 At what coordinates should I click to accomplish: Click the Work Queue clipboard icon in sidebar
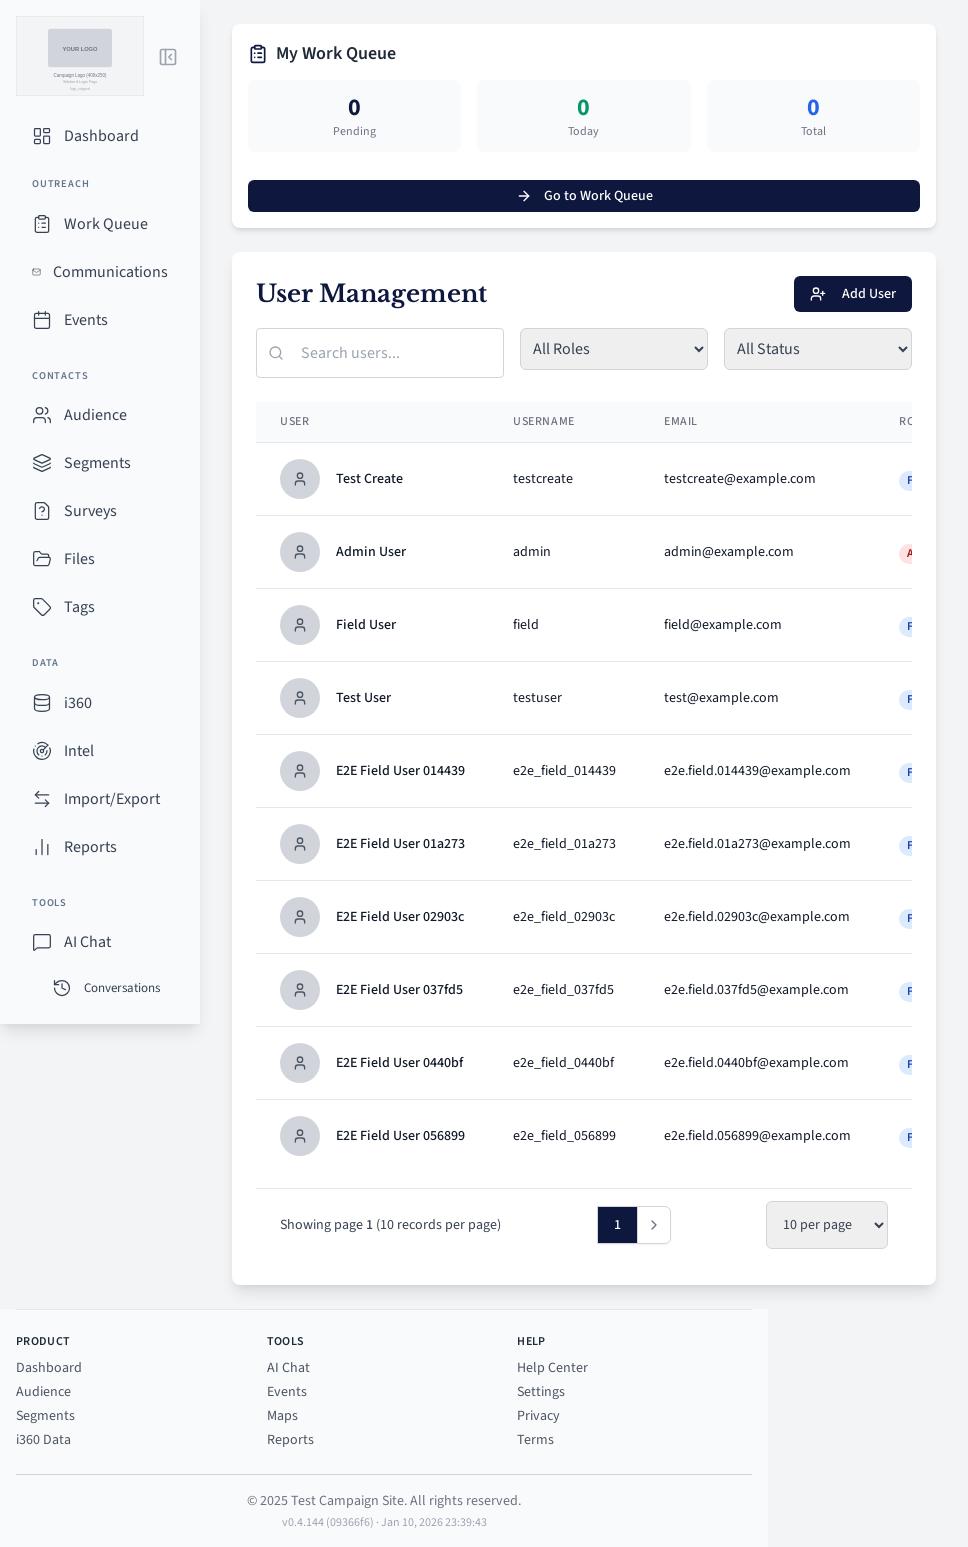pos(42,224)
